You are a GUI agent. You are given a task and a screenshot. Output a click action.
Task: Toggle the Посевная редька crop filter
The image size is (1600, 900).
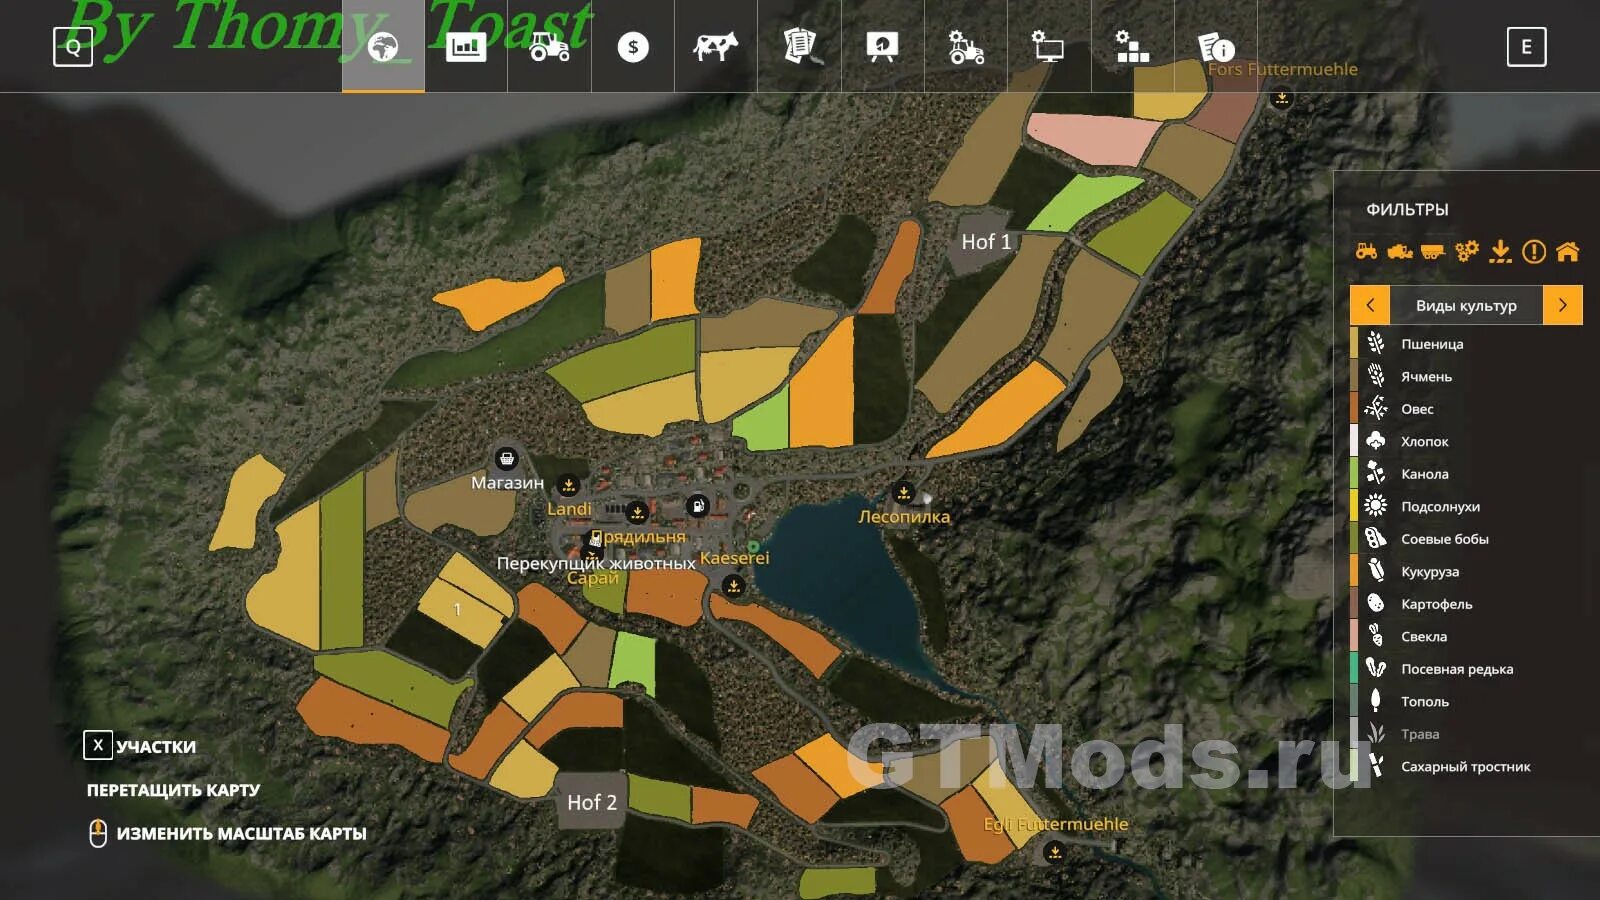(1467, 668)
